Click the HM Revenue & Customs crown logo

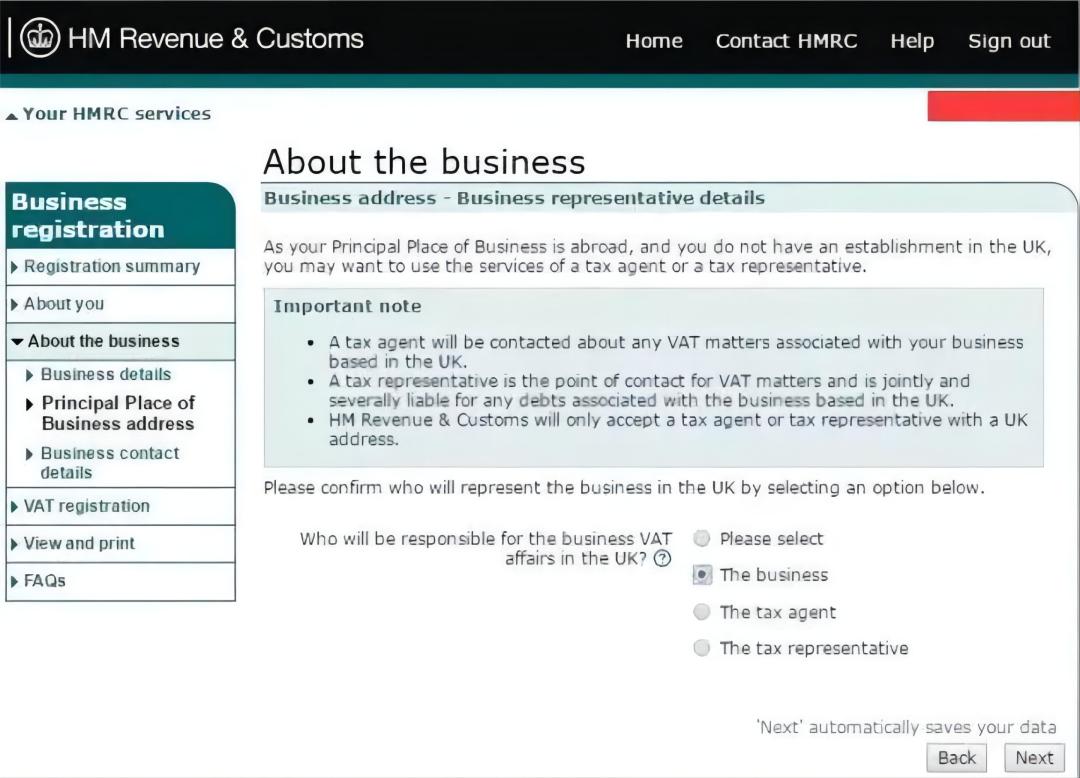40,39
